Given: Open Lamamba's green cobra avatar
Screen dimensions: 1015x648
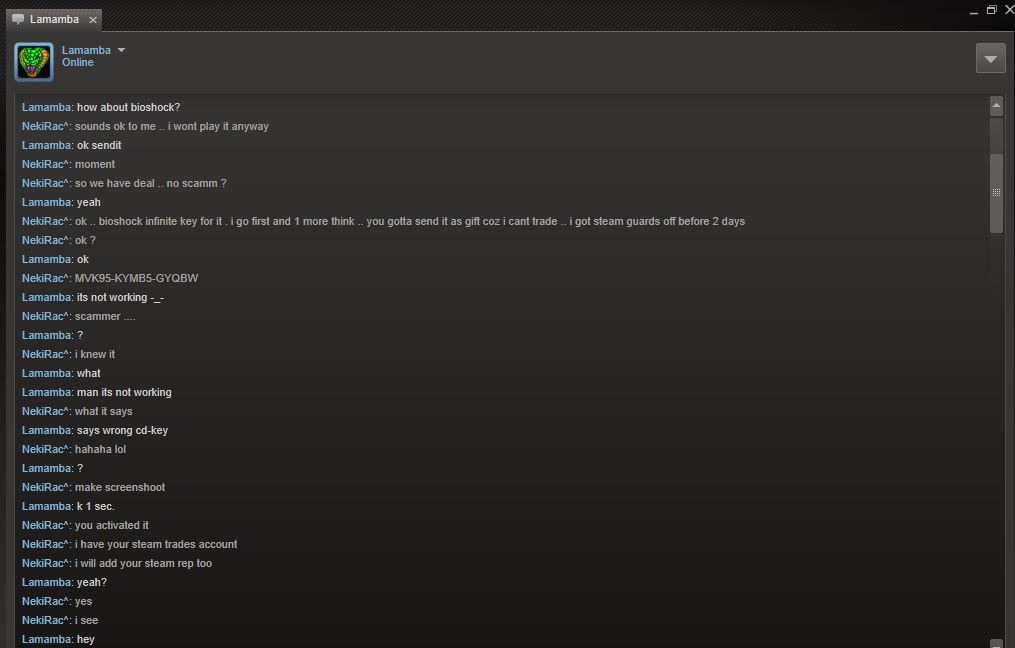Looking at the screenshot, I should pyautogui.click(x=34, y=62).
